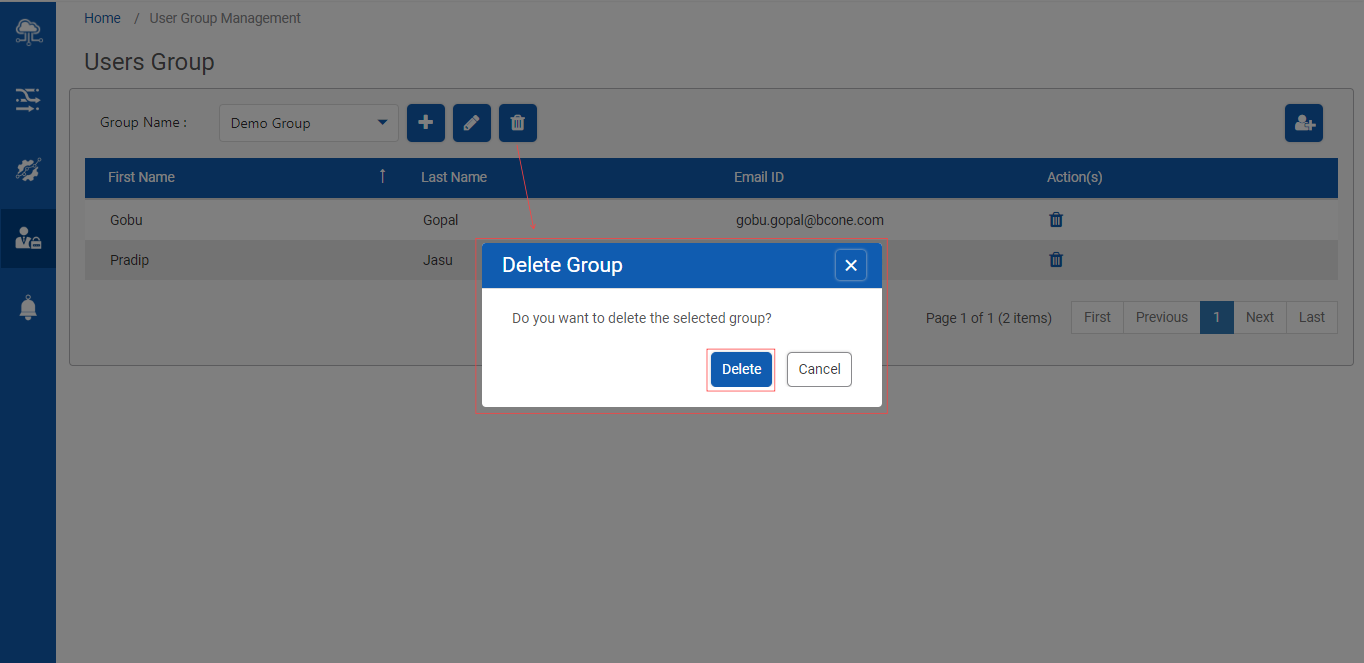Select the Pradip first name cell
The image size is (1364, 663).
129,260
